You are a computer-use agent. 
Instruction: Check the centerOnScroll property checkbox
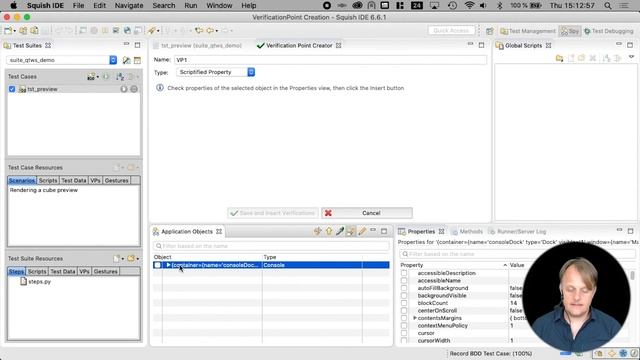click(x=404, y=311)
